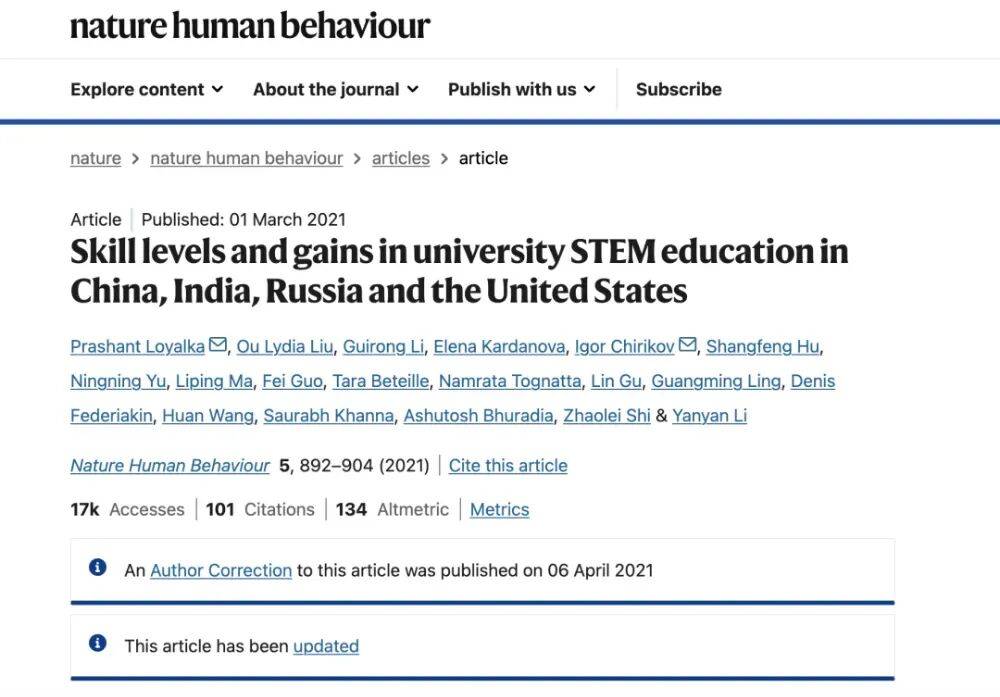Open the articles breadcrumb link
This screenshot has height=697, width=1000.
coord(400,158)
